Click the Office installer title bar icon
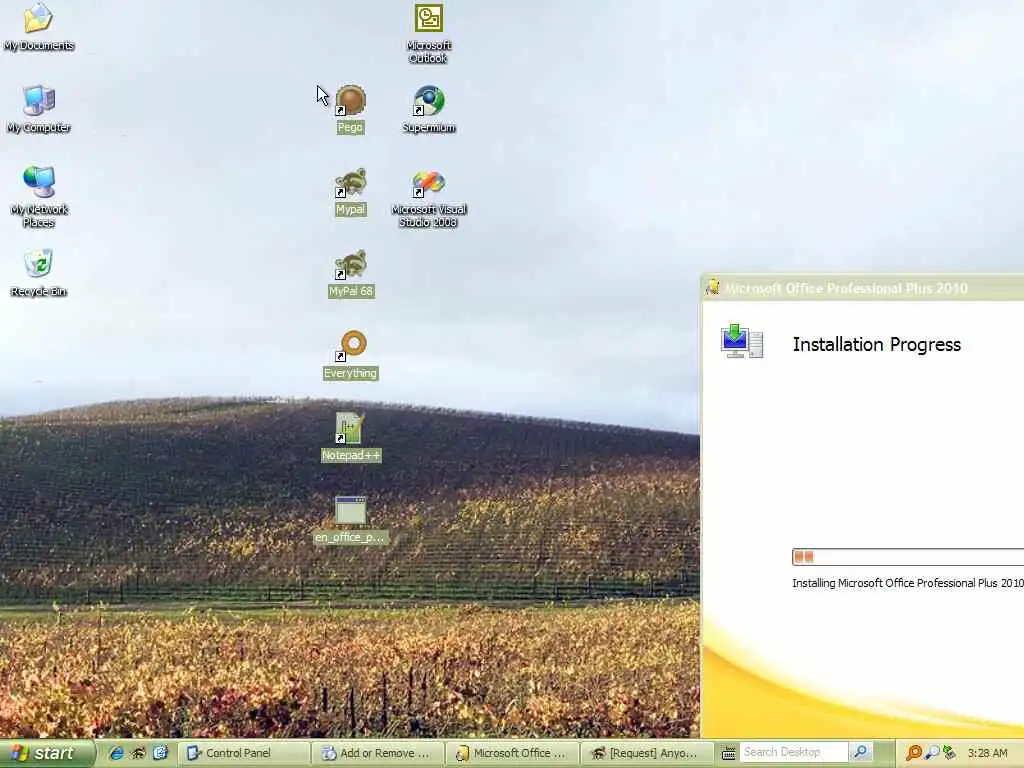Screen dimensions: 1024x768 712,288
